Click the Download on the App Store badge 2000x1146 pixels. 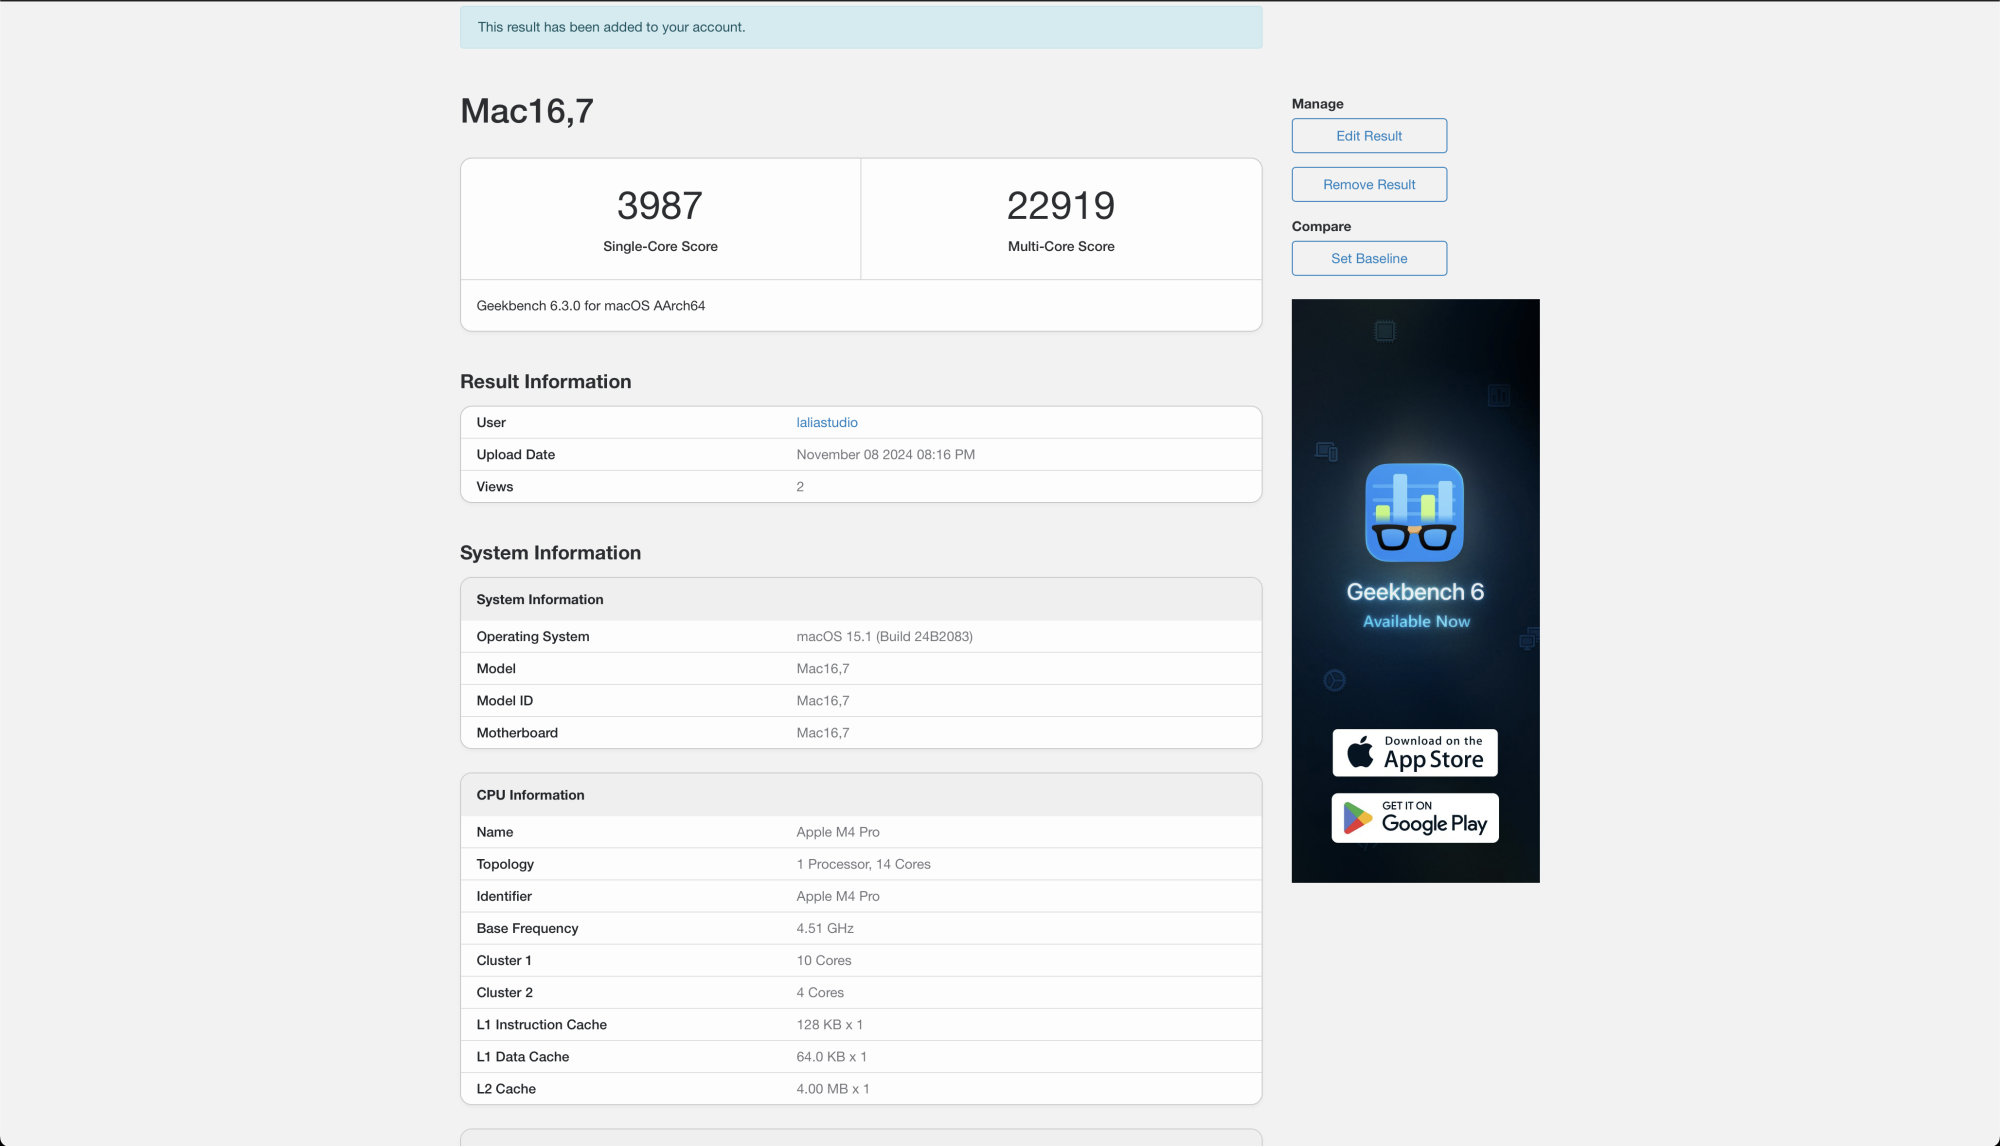1415,753
